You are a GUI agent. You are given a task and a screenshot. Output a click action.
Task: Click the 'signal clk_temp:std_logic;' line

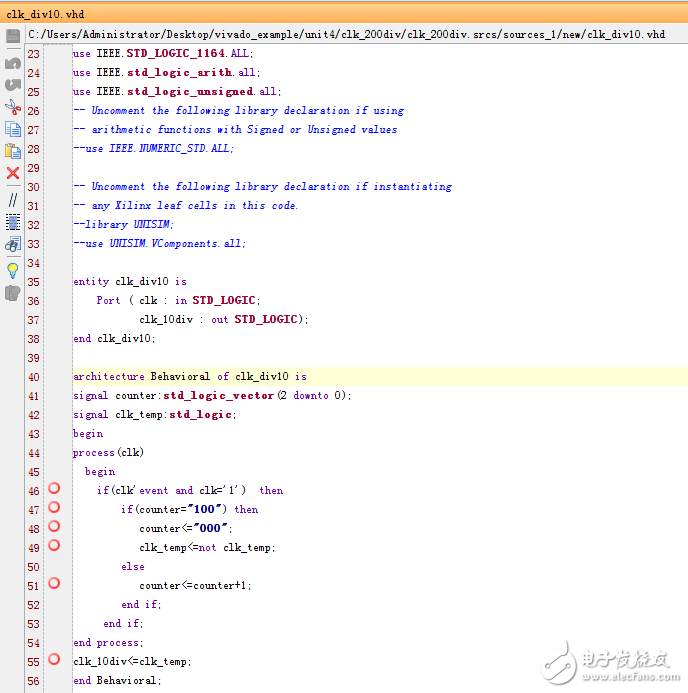(x=155, y=415)
